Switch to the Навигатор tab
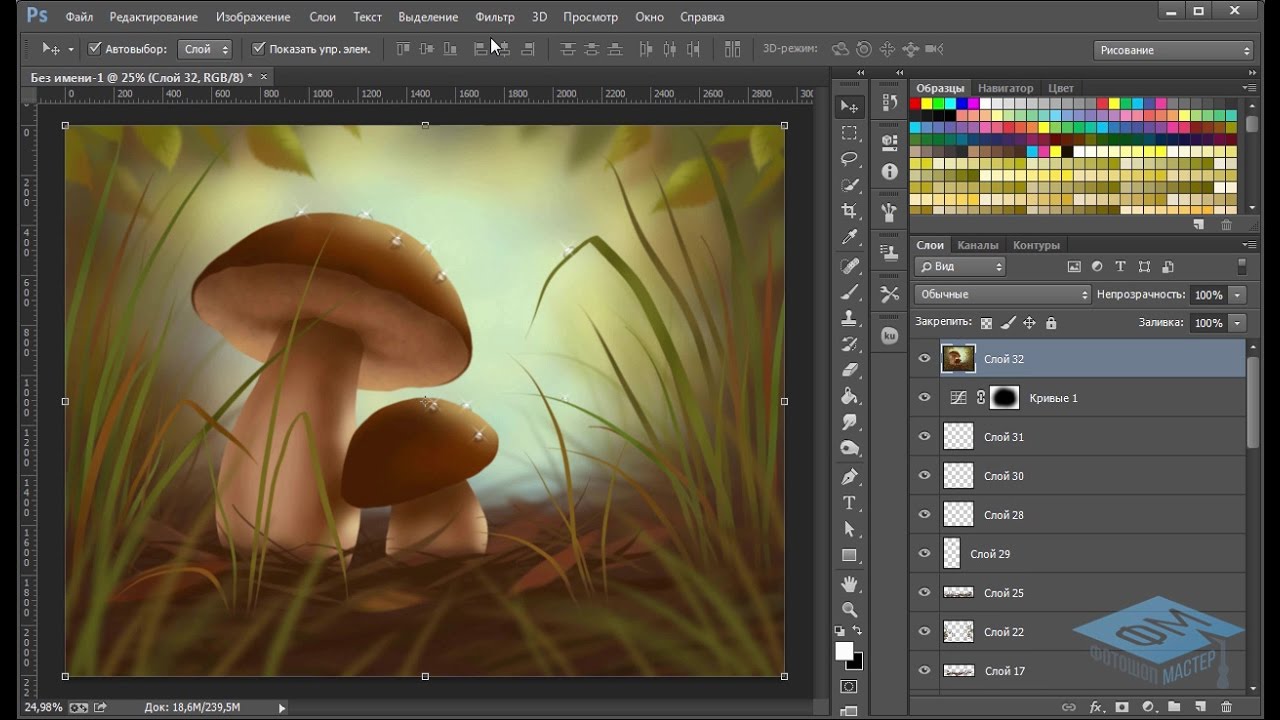The image size is (1280, 720). [1005, 88]
